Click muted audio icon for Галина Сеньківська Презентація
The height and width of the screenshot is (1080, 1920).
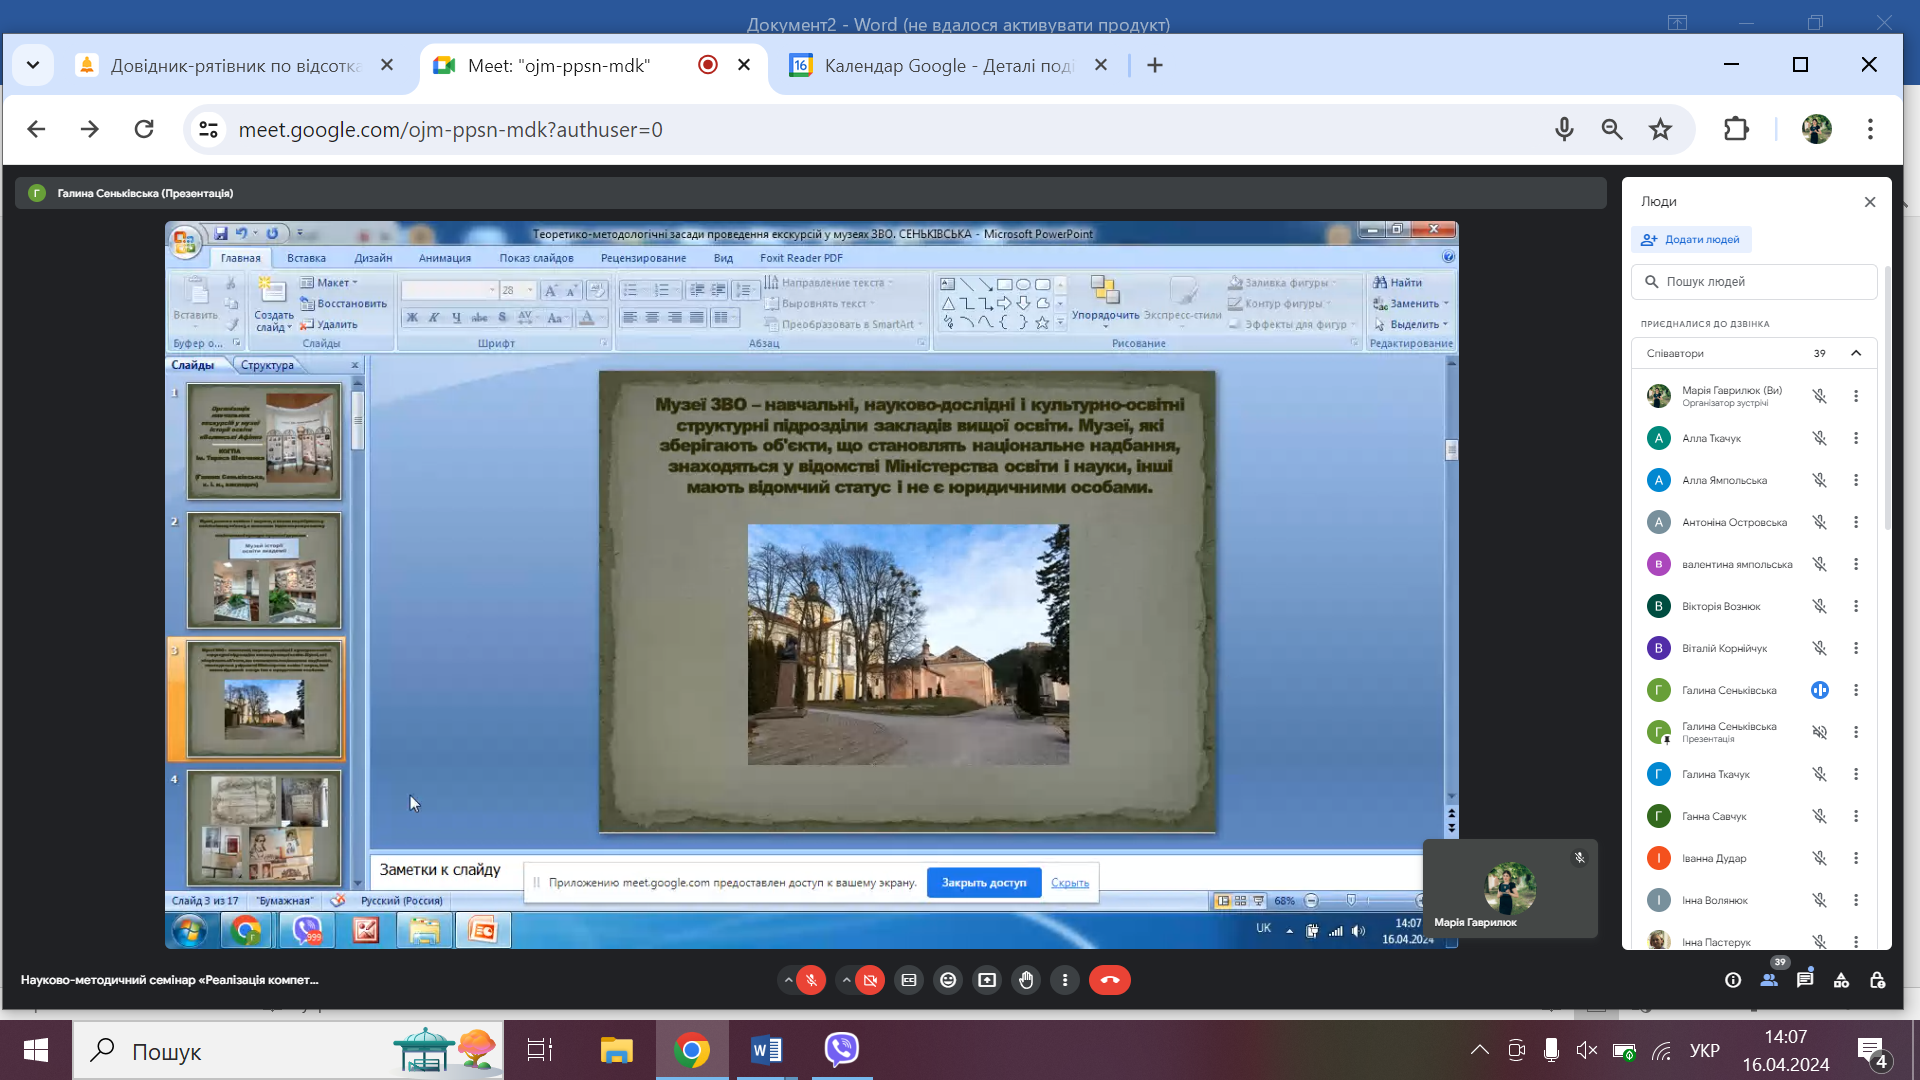pyautogui.click(x=1820, y=732)
